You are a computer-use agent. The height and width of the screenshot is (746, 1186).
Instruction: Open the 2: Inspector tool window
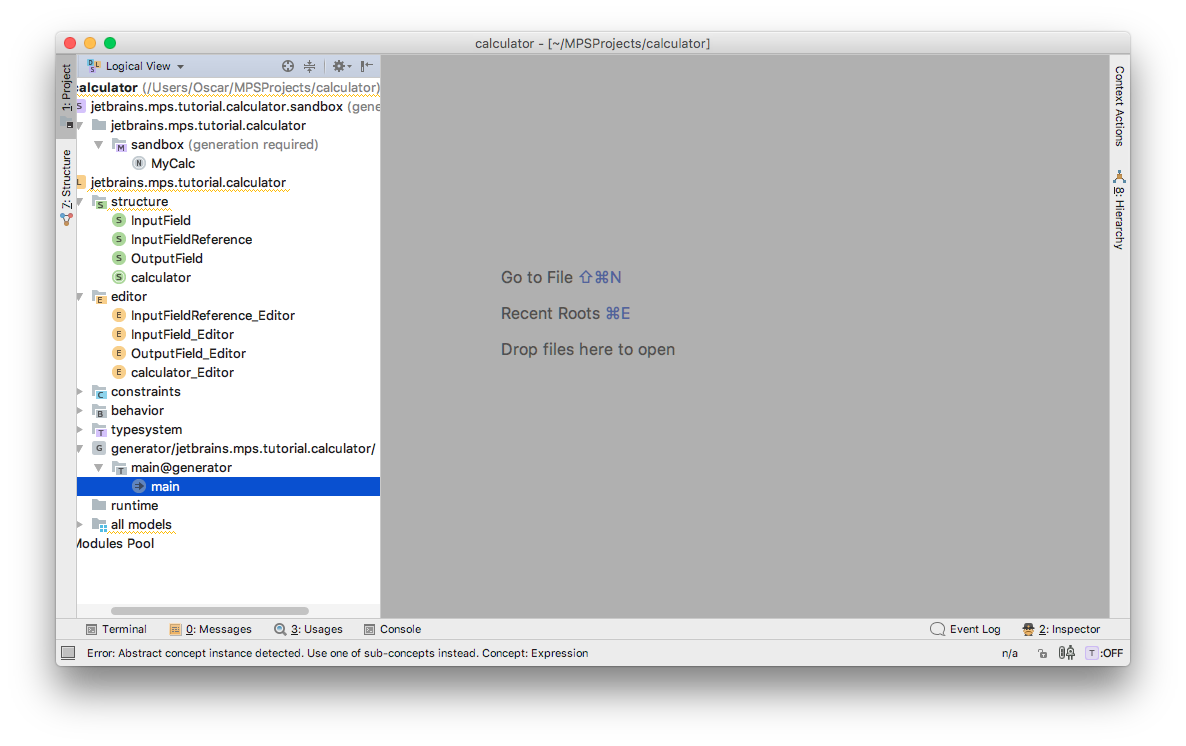[1061, 629]
